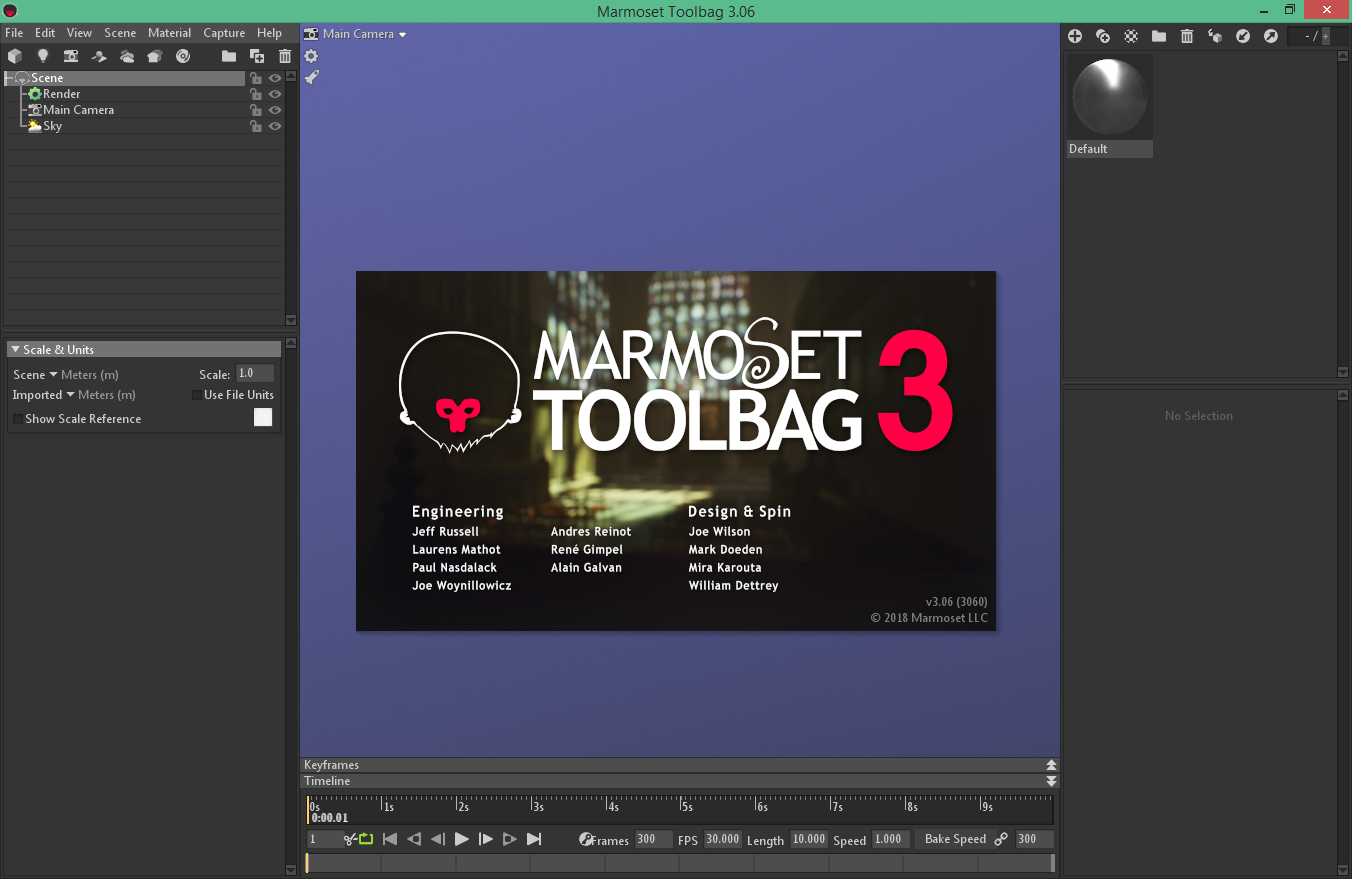This screenshot has width=1352, height=879.
Task: Add a new camera to the scene
Action: (70, 56)
